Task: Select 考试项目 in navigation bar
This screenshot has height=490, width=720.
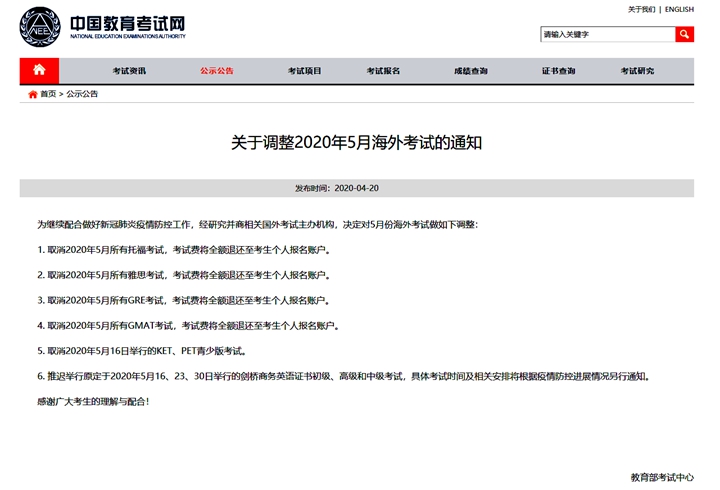Action: (304, 71)
